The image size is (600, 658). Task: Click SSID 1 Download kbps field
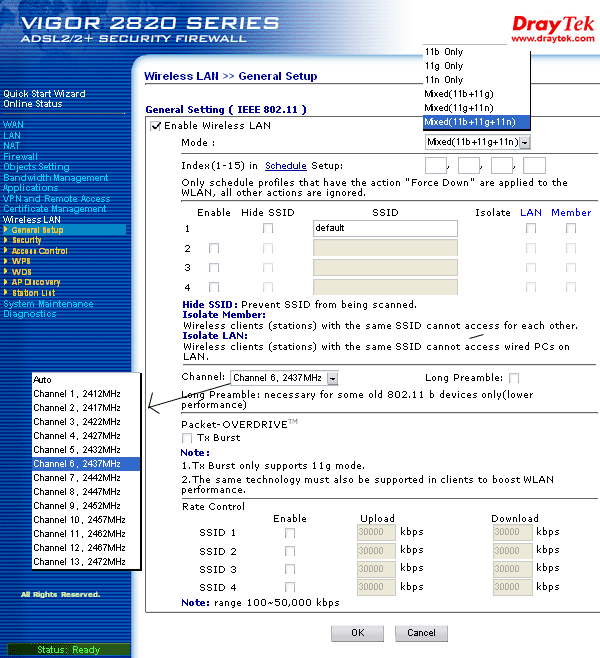click(x=512, y=532)
